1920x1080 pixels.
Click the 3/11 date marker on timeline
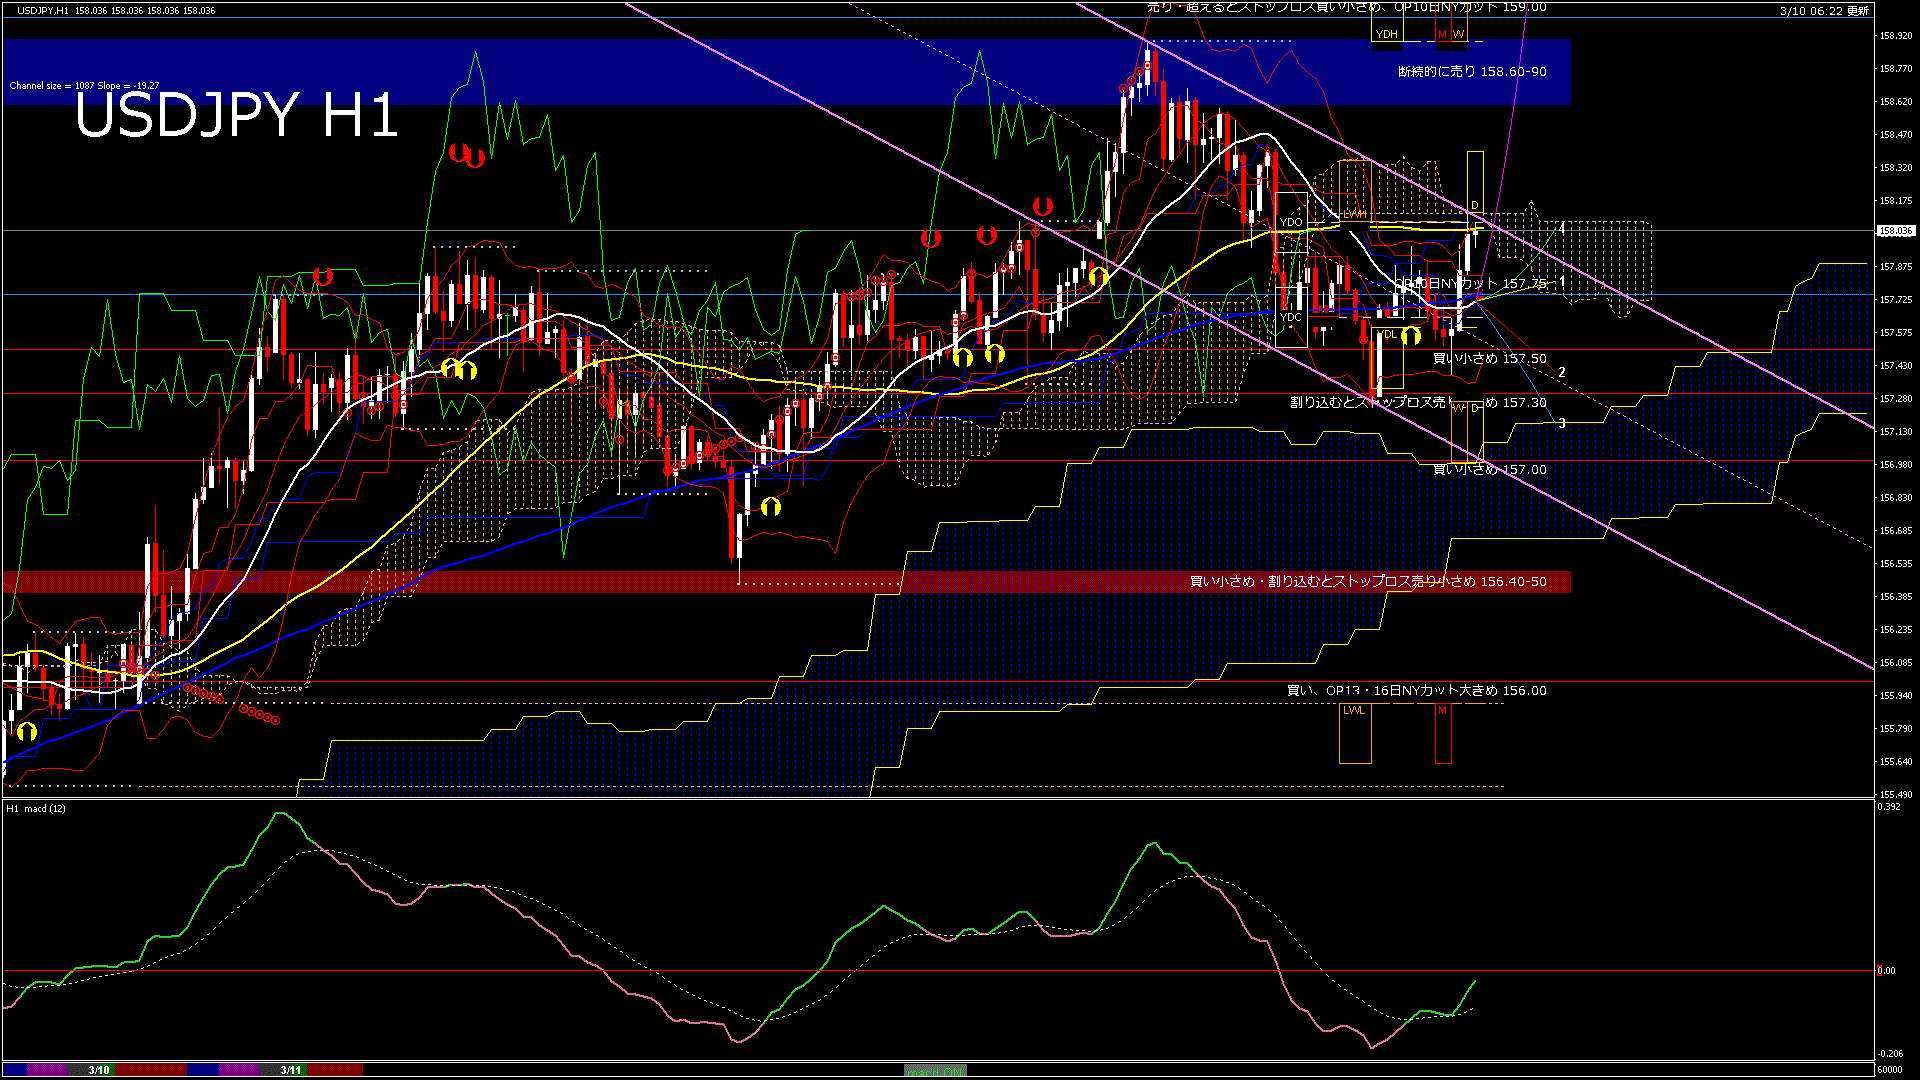(290, 1070)
